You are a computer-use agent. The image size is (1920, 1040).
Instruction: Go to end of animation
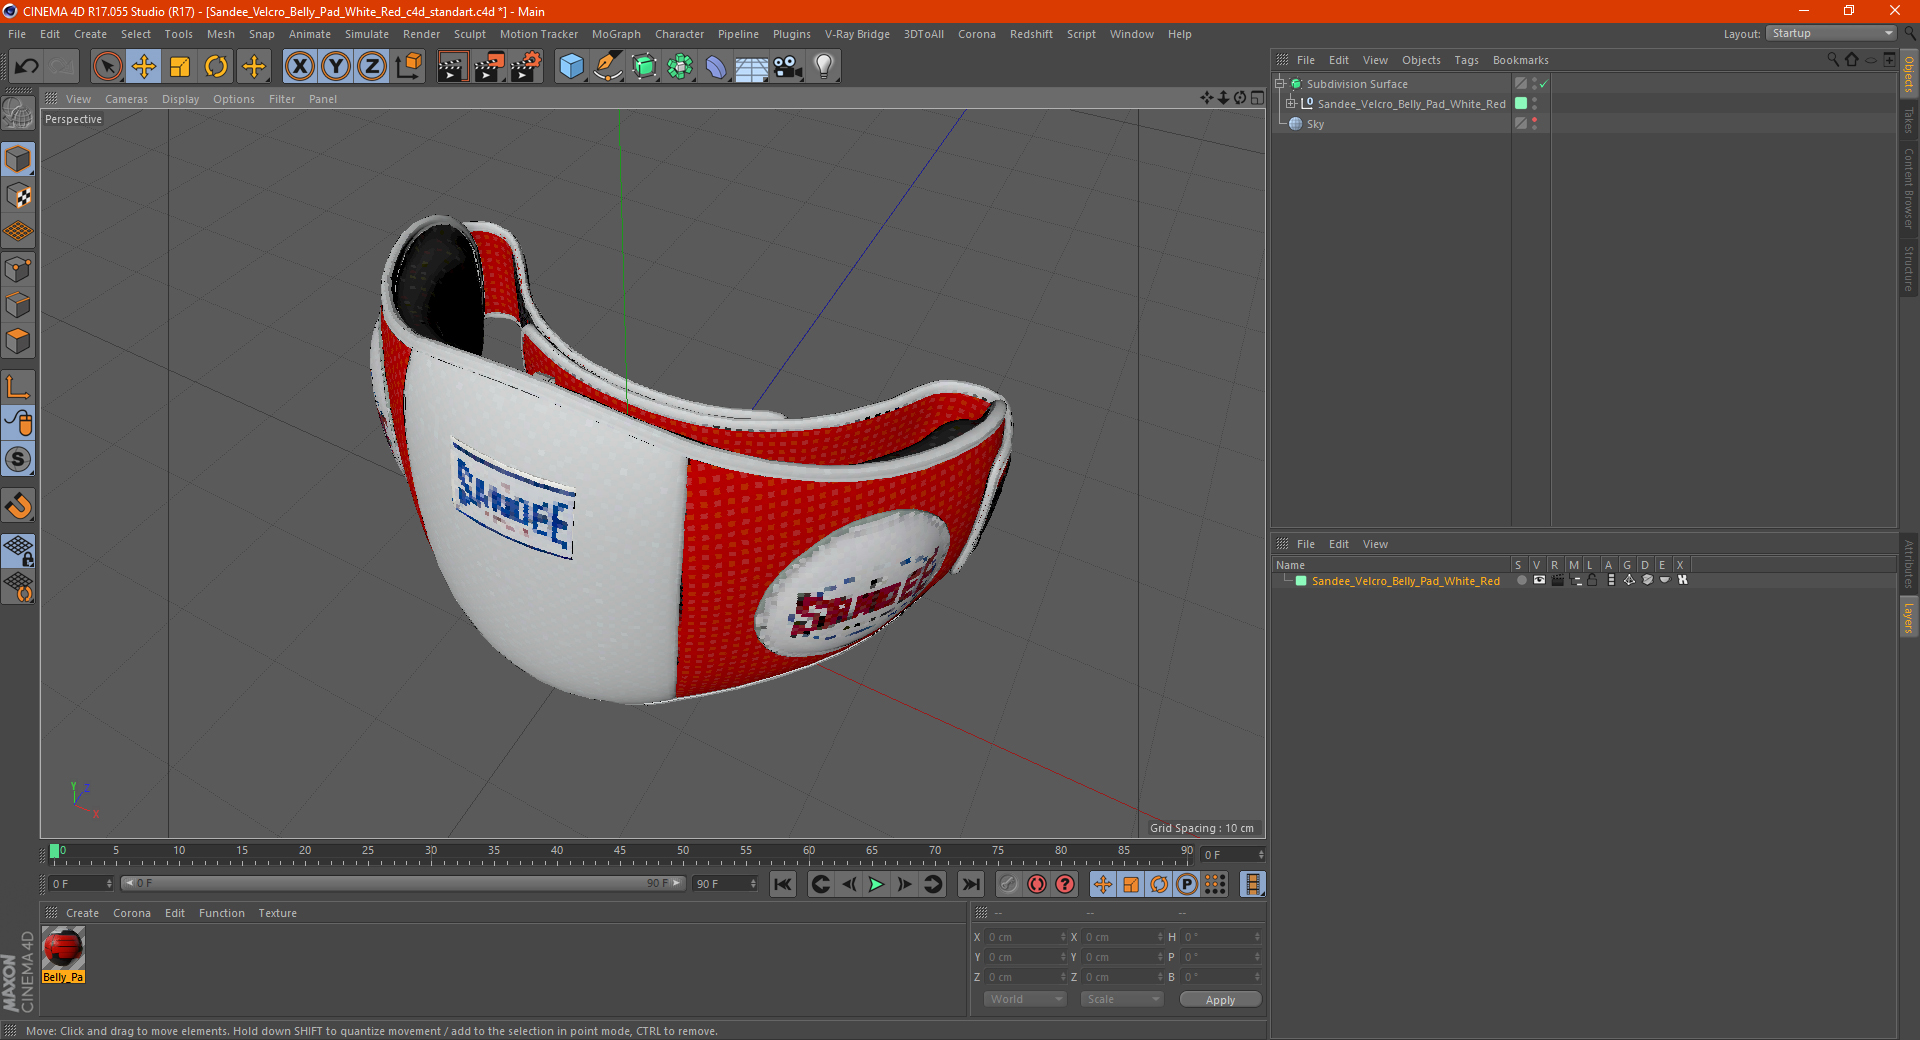[970, 884]
